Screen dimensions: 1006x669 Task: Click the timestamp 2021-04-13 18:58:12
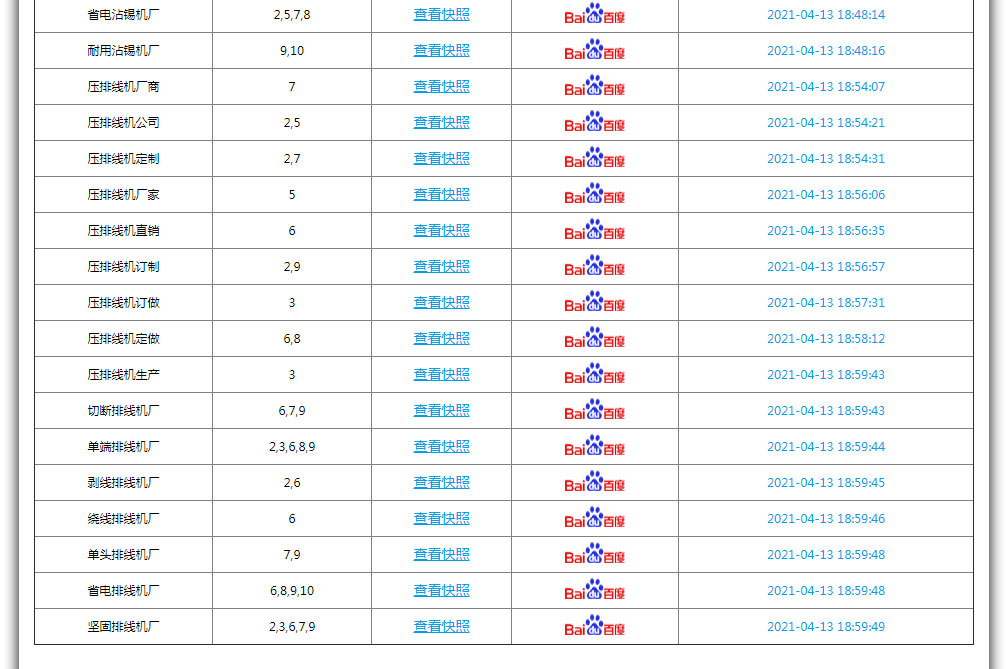tap(826, 338)
